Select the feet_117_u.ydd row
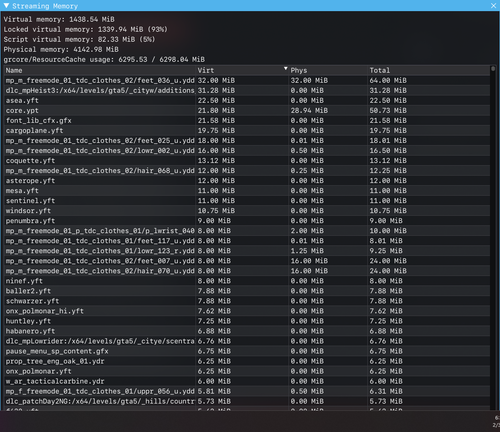The height and width of the screenshot is (432, 500). (x=247, y=241)
